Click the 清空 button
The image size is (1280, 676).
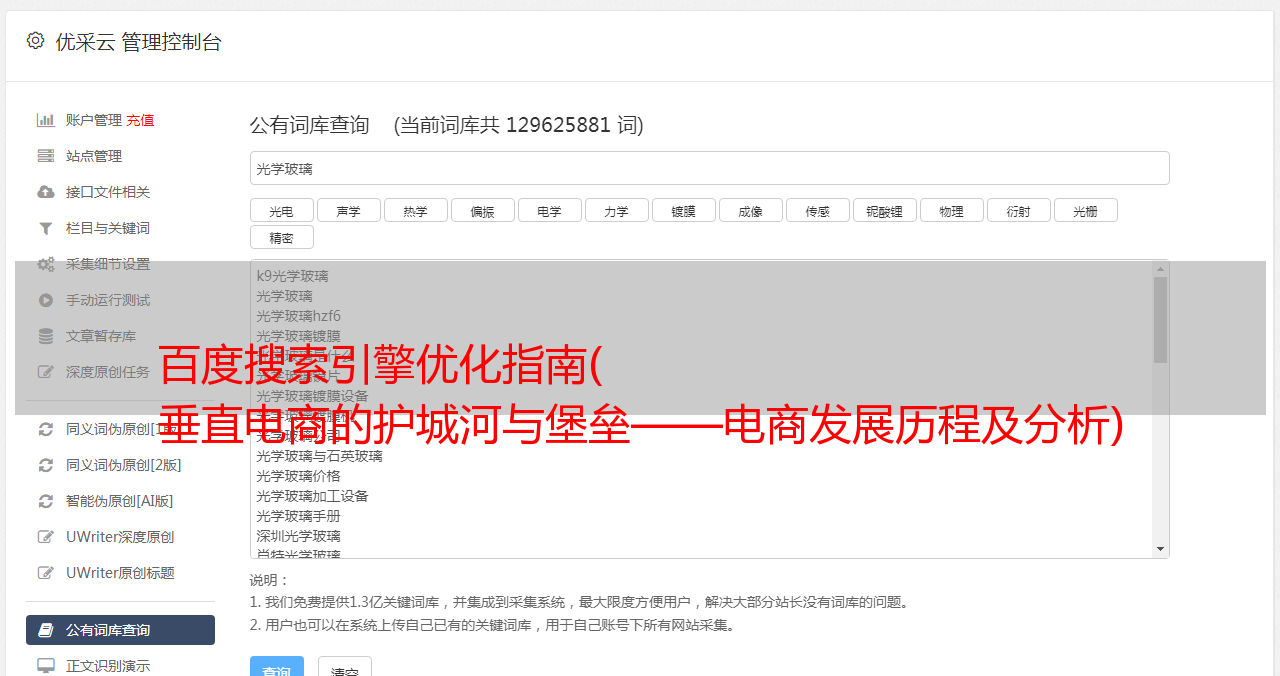(345, 666)
